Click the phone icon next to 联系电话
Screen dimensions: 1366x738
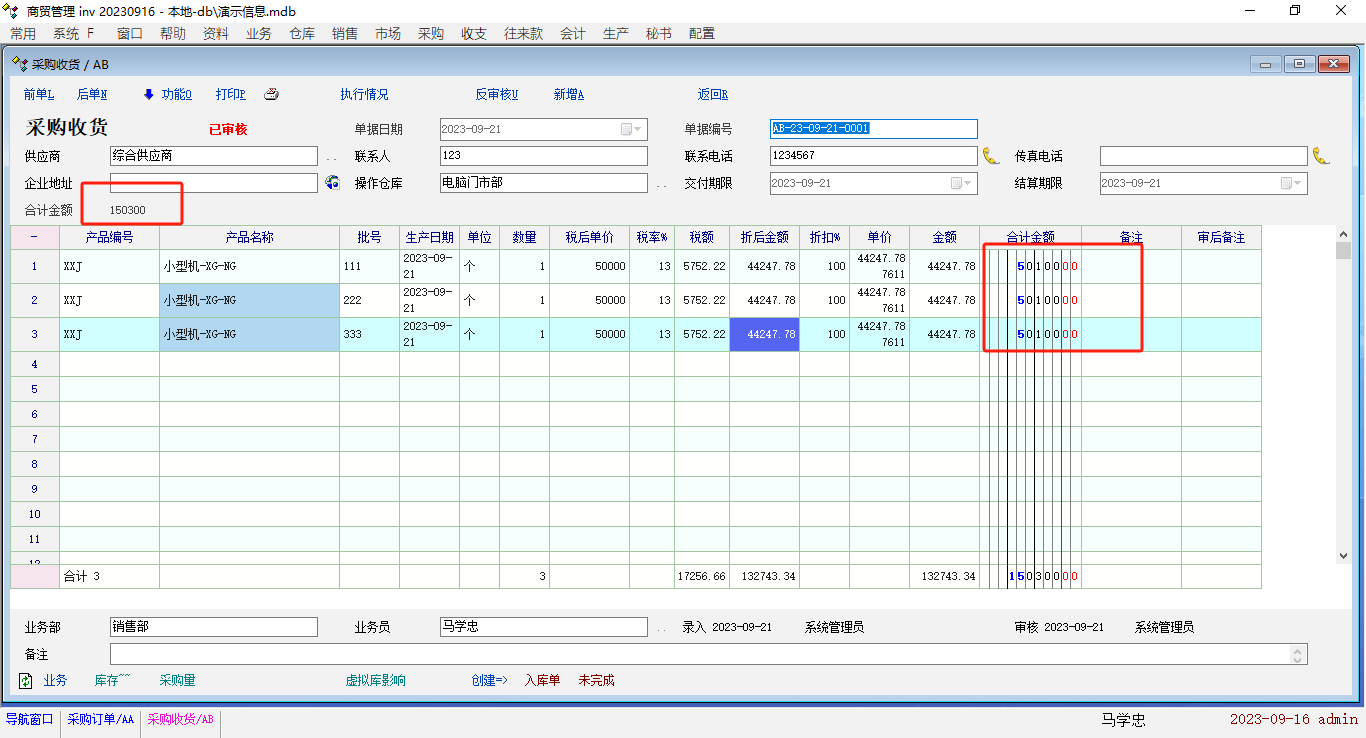990,156
